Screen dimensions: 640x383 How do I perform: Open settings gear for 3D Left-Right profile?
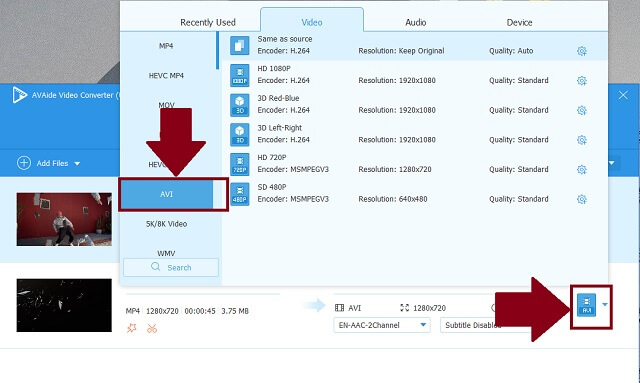[x=582, y=140]
